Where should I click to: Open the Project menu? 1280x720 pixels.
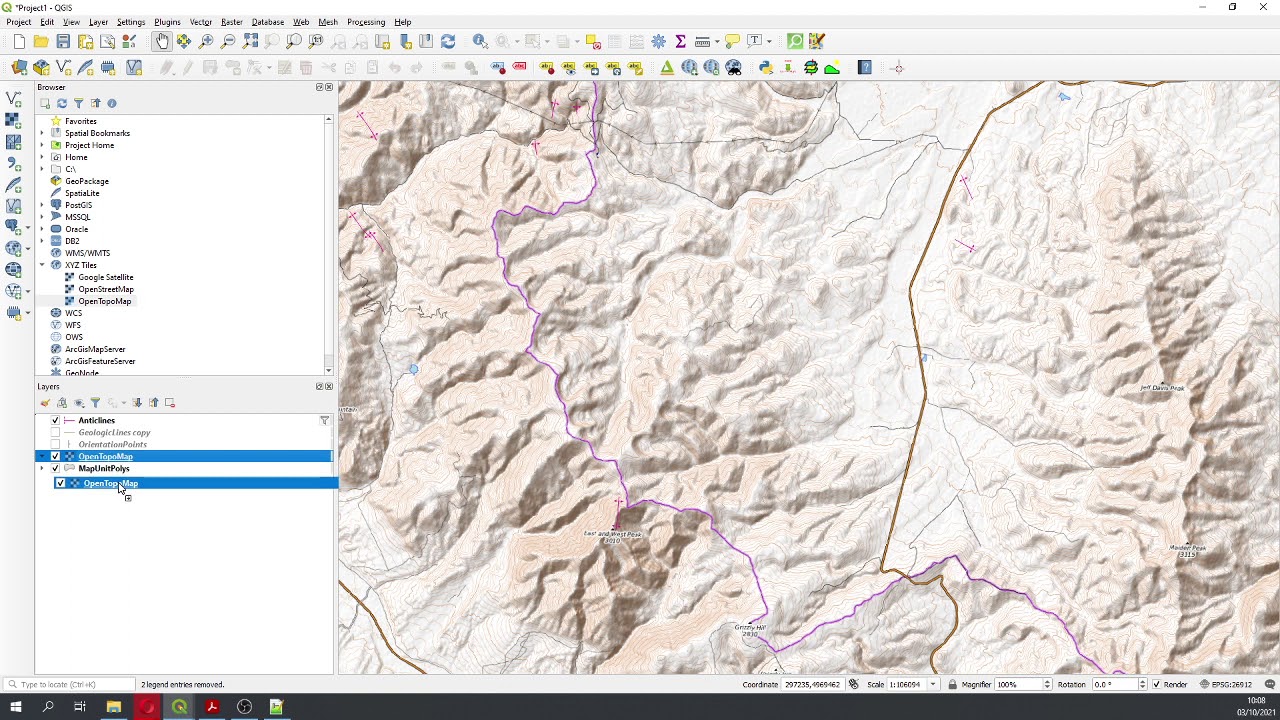18,22
